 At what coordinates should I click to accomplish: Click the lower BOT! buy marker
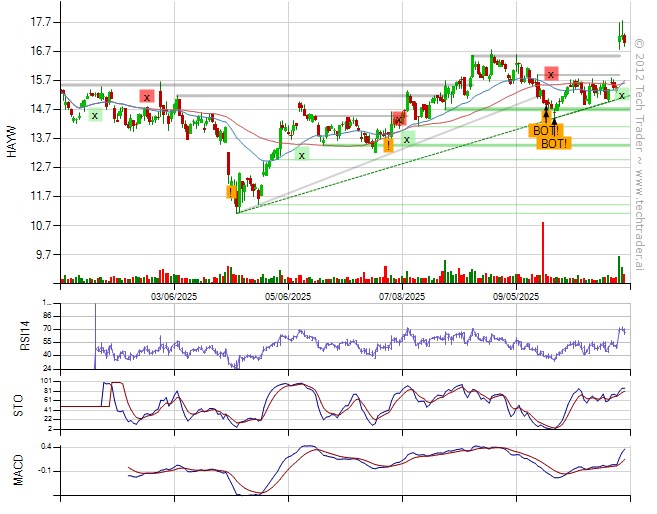point(554,143)
